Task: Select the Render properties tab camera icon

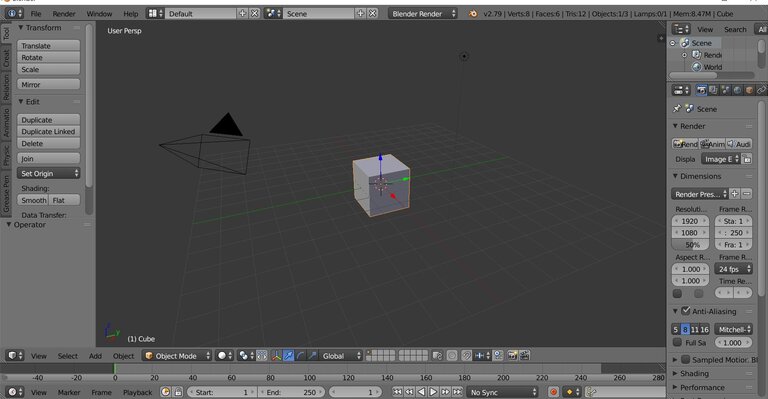Action: pos(701,90)
